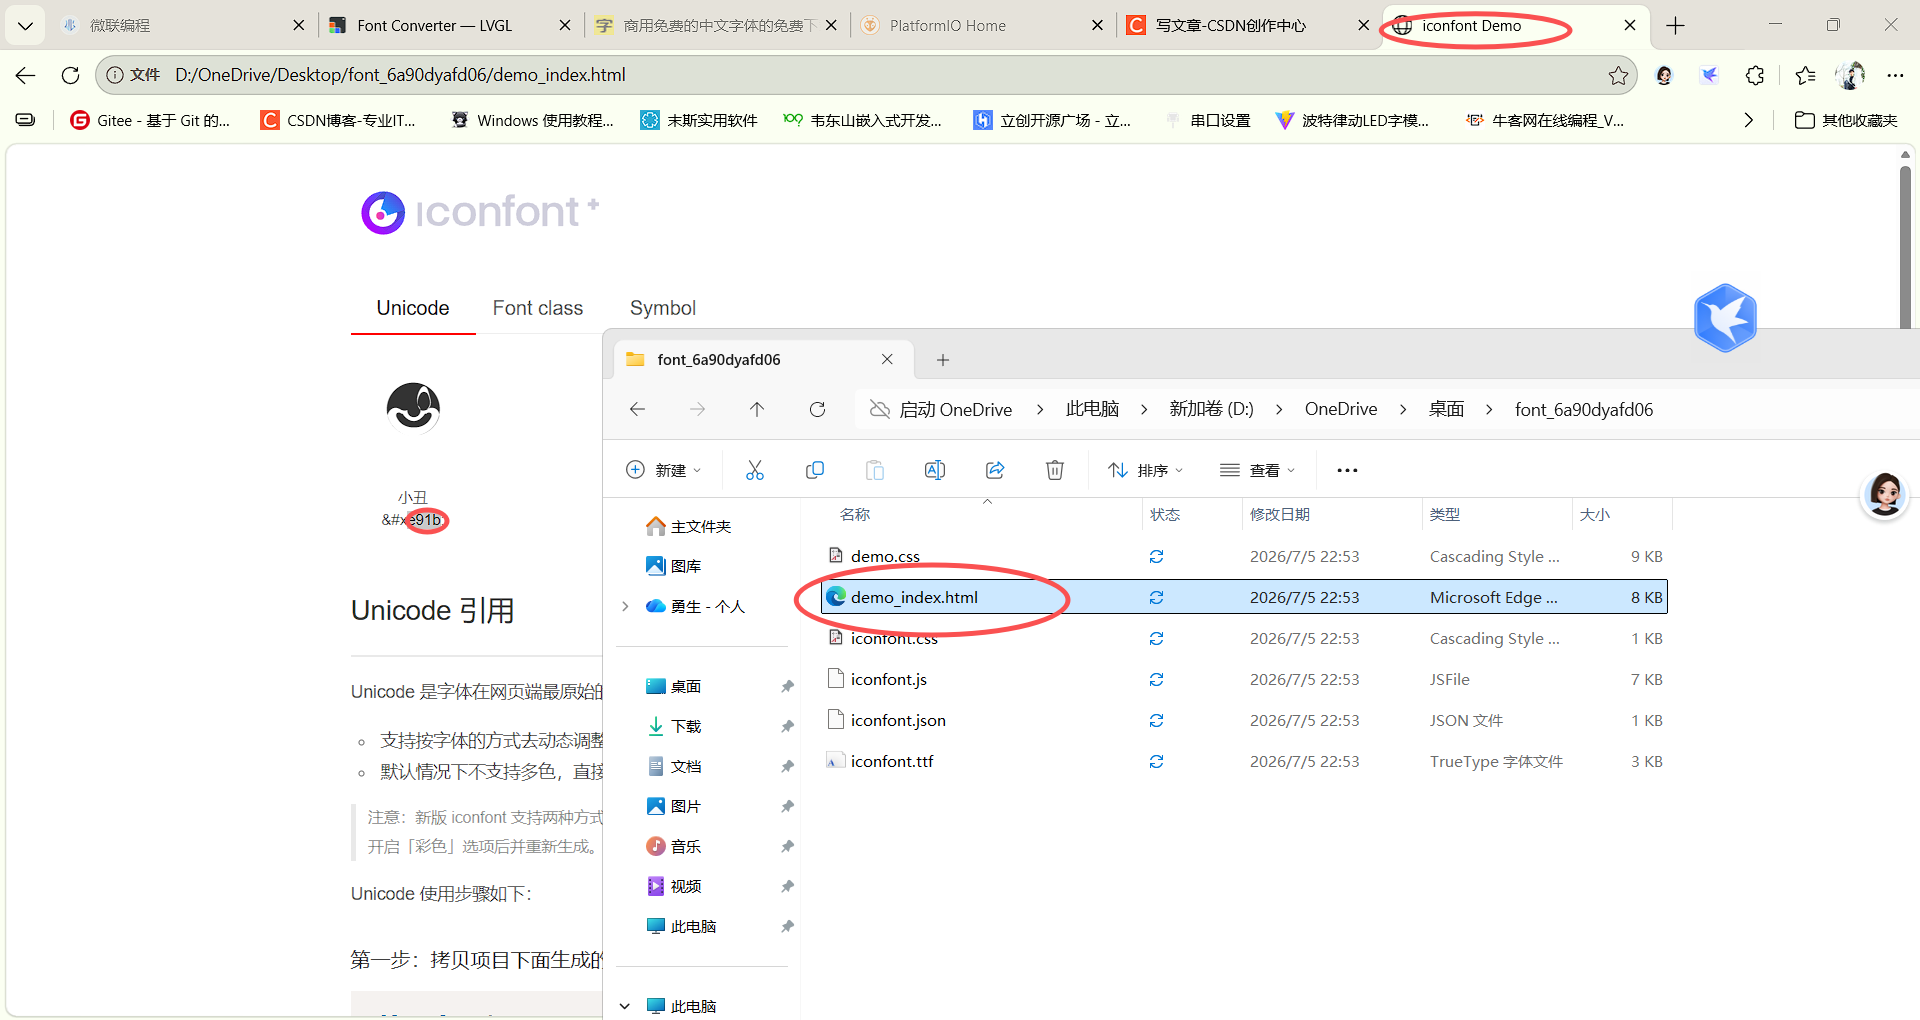Open the tab search chevron dropdown
The image size is (1920, 1020).
(25, 26)
